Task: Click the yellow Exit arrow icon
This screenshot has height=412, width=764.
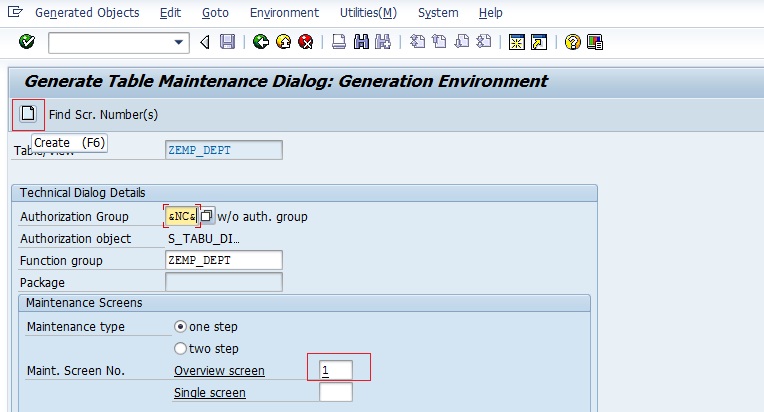Action: coord(283,42)
